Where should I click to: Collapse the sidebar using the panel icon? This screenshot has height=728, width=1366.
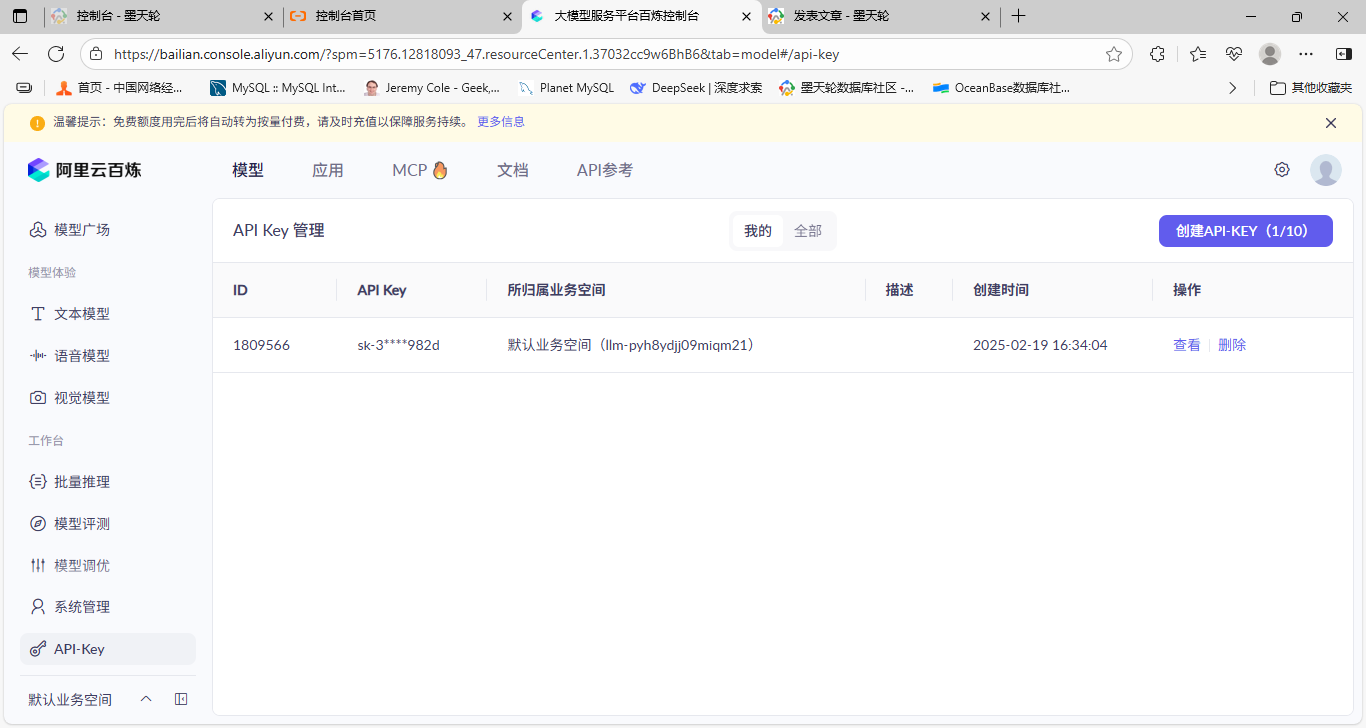point(181,699)
